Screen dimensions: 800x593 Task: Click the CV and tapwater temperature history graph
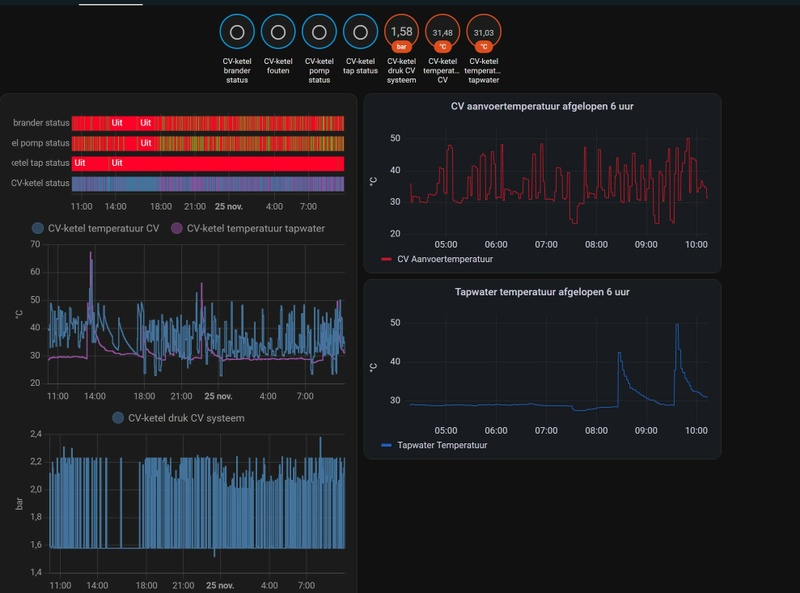197,314
